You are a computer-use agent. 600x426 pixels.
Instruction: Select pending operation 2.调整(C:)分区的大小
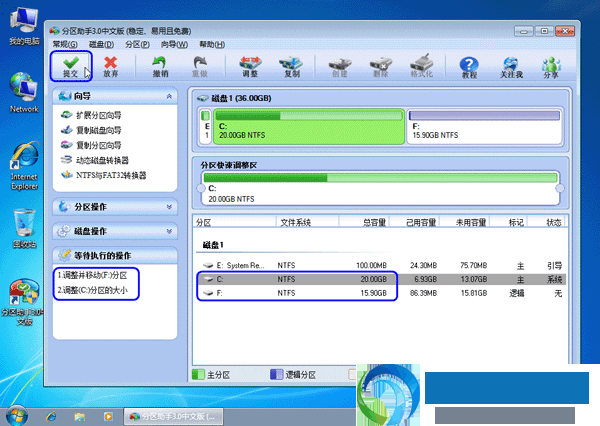pyautogui.click(x=93, y=290)
